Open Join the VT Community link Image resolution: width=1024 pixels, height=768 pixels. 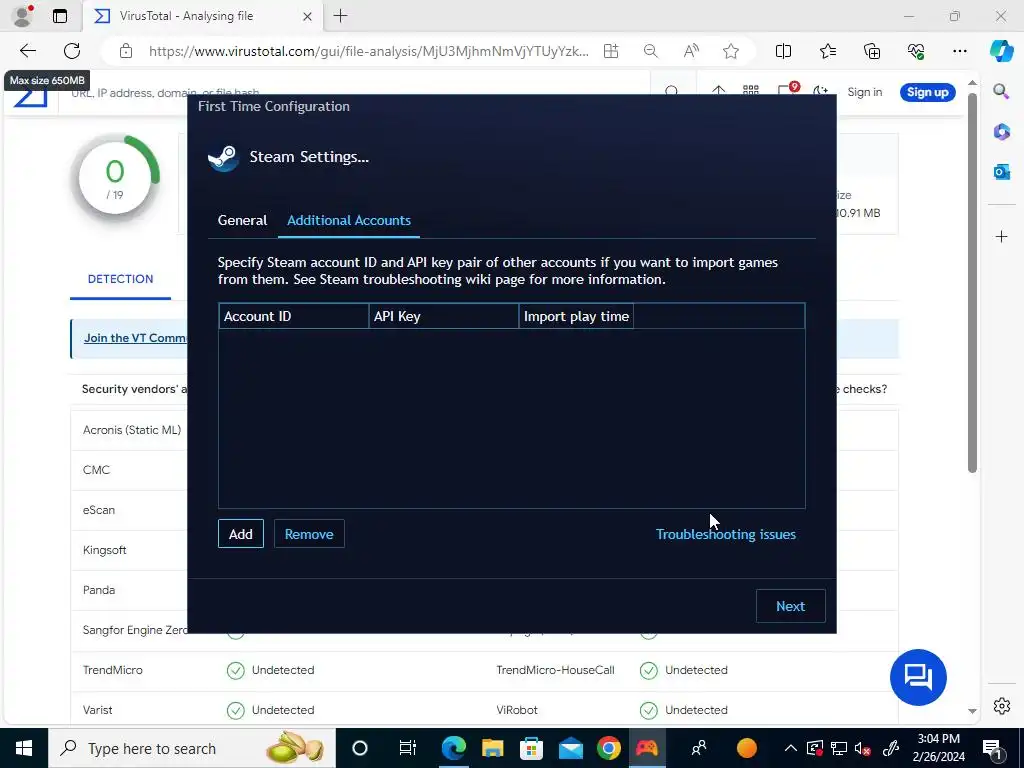point(135,338)
